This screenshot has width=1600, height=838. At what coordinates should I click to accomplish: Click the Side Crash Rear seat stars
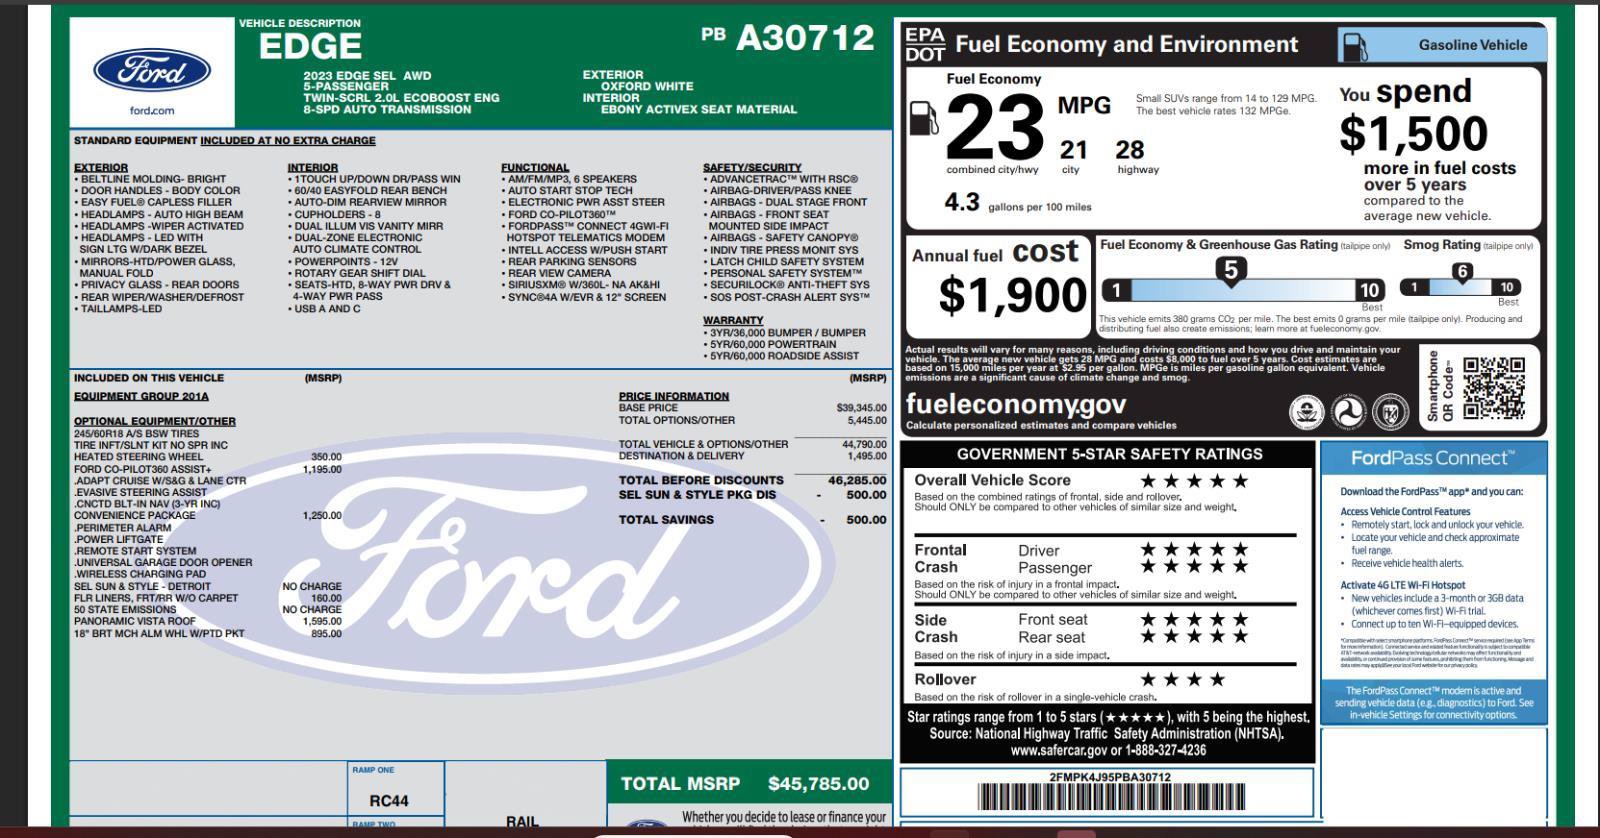pos(1195,636)
